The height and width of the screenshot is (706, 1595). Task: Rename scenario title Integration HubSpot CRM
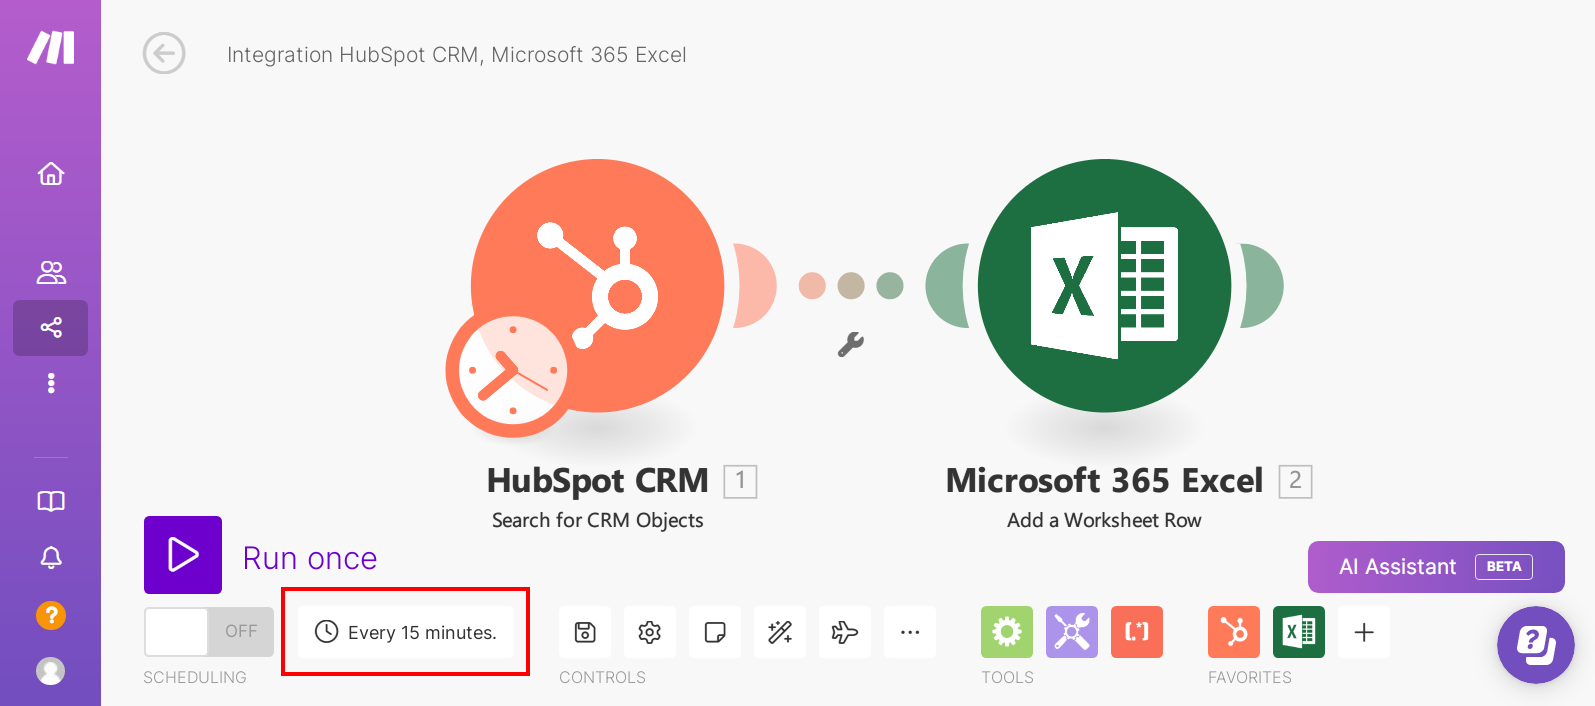[457, 55]
